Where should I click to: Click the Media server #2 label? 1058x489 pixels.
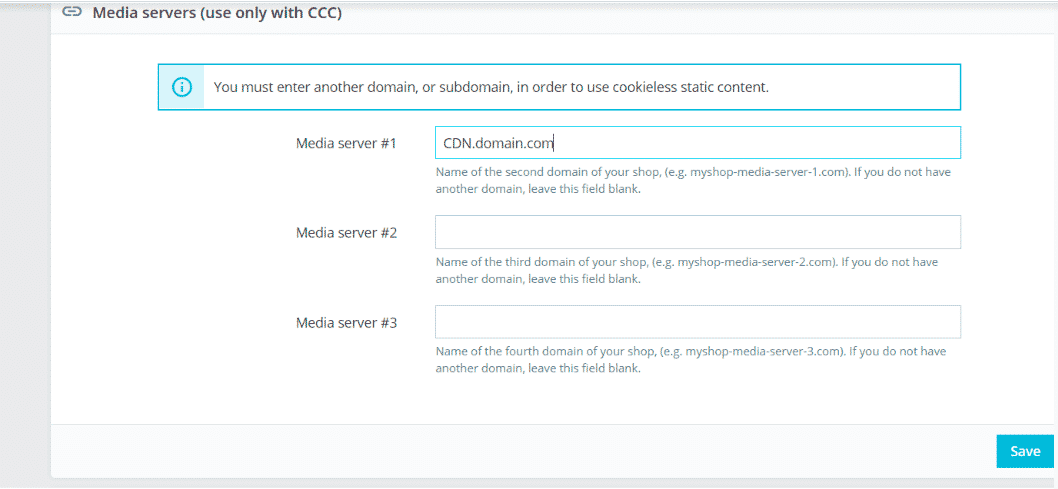(x=347, y=233)
